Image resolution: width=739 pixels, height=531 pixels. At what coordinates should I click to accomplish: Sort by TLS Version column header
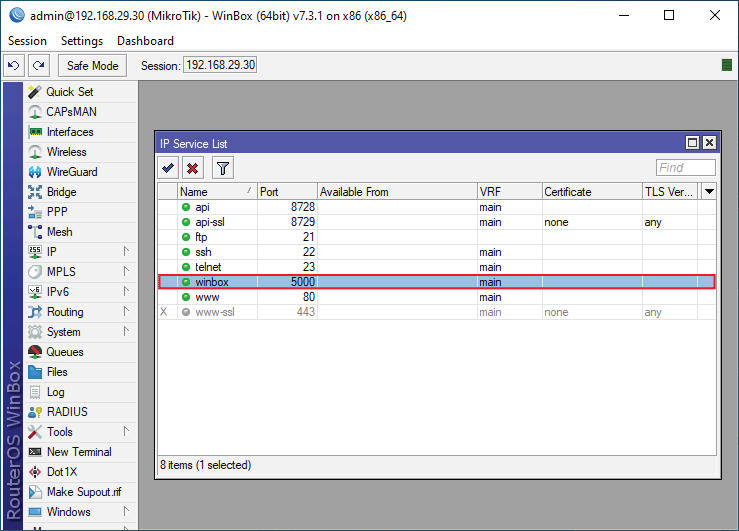pos(670,192)
